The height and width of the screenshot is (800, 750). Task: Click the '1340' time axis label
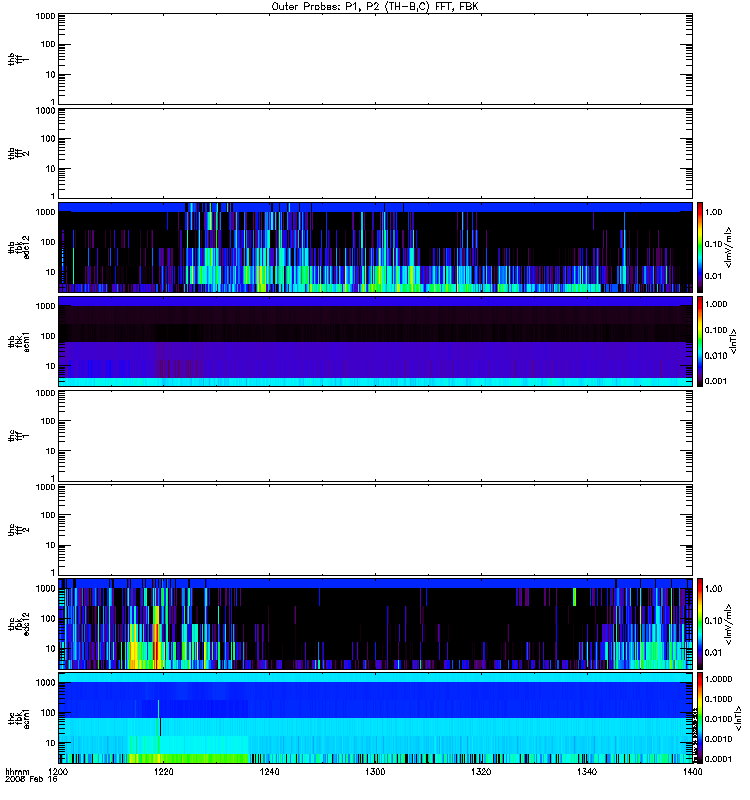click(587, 772)
